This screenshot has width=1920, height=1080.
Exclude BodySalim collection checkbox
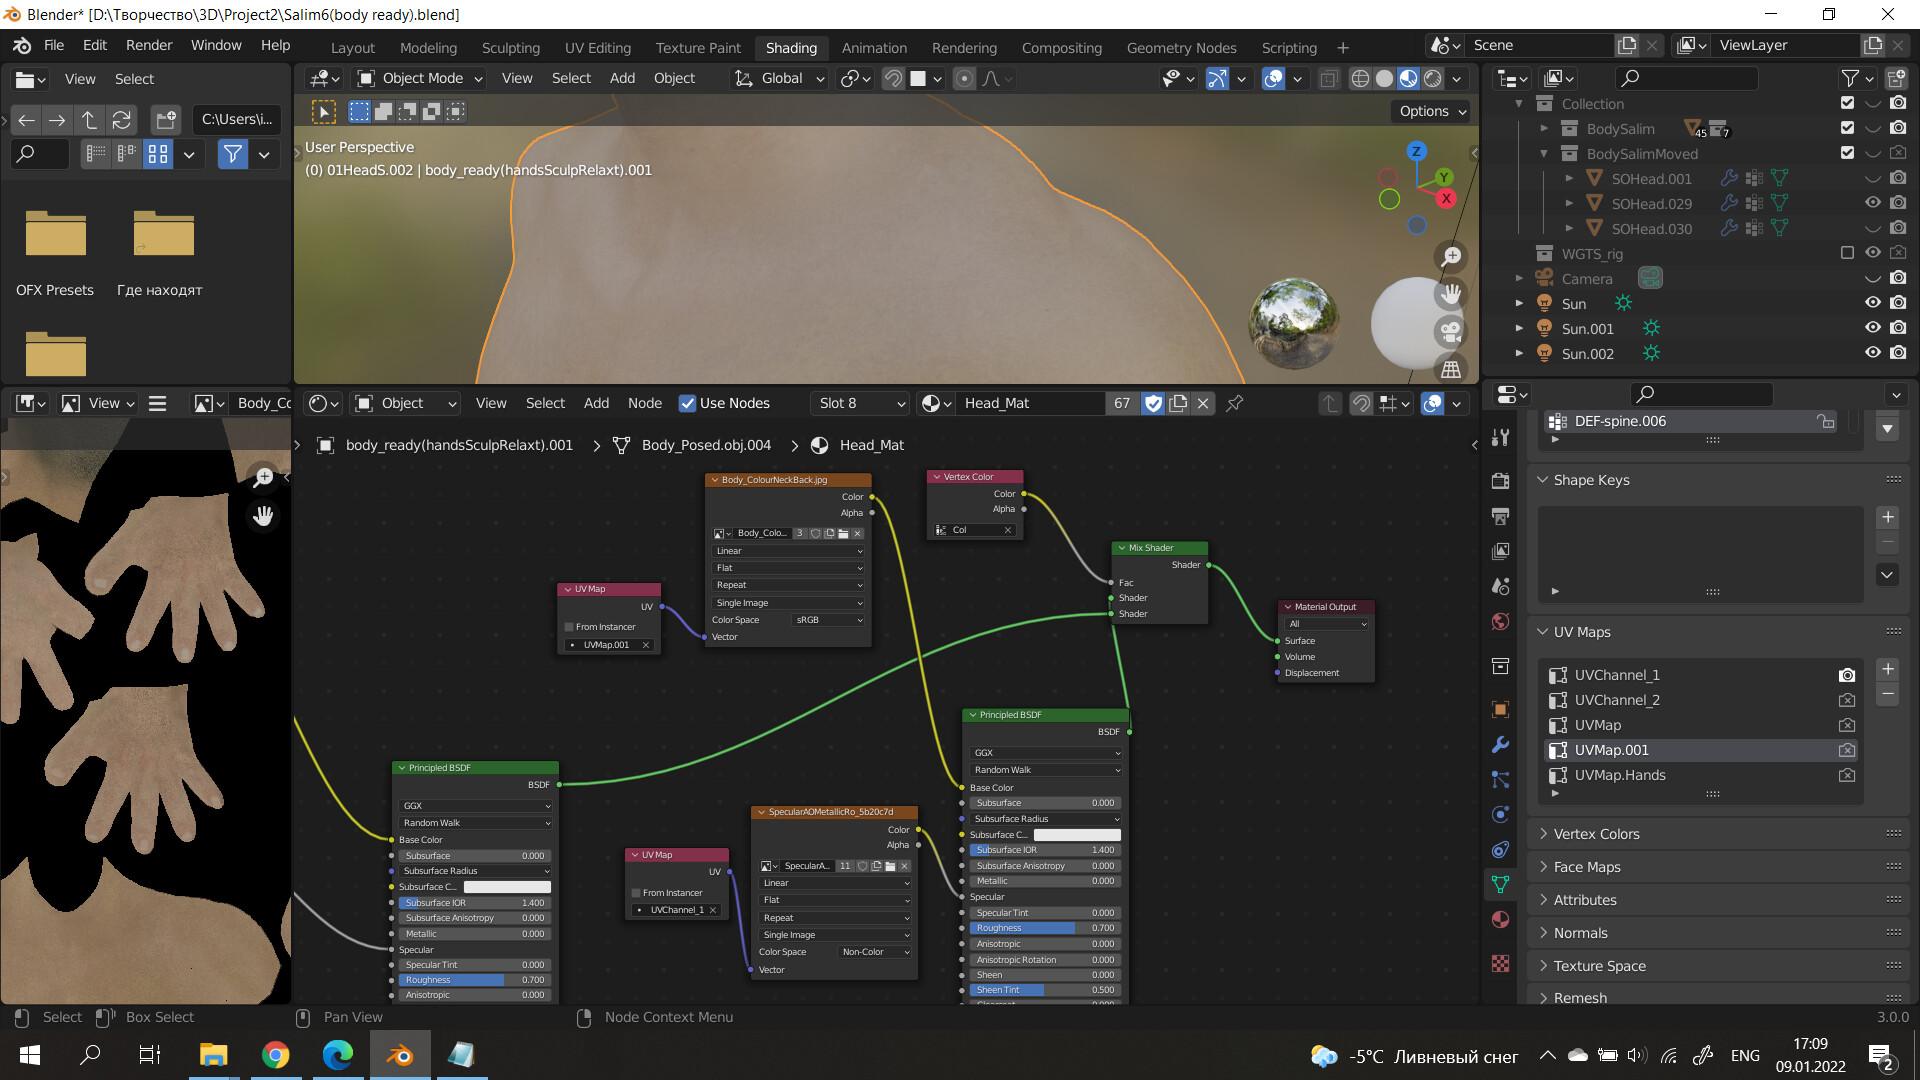point(1847,128)
